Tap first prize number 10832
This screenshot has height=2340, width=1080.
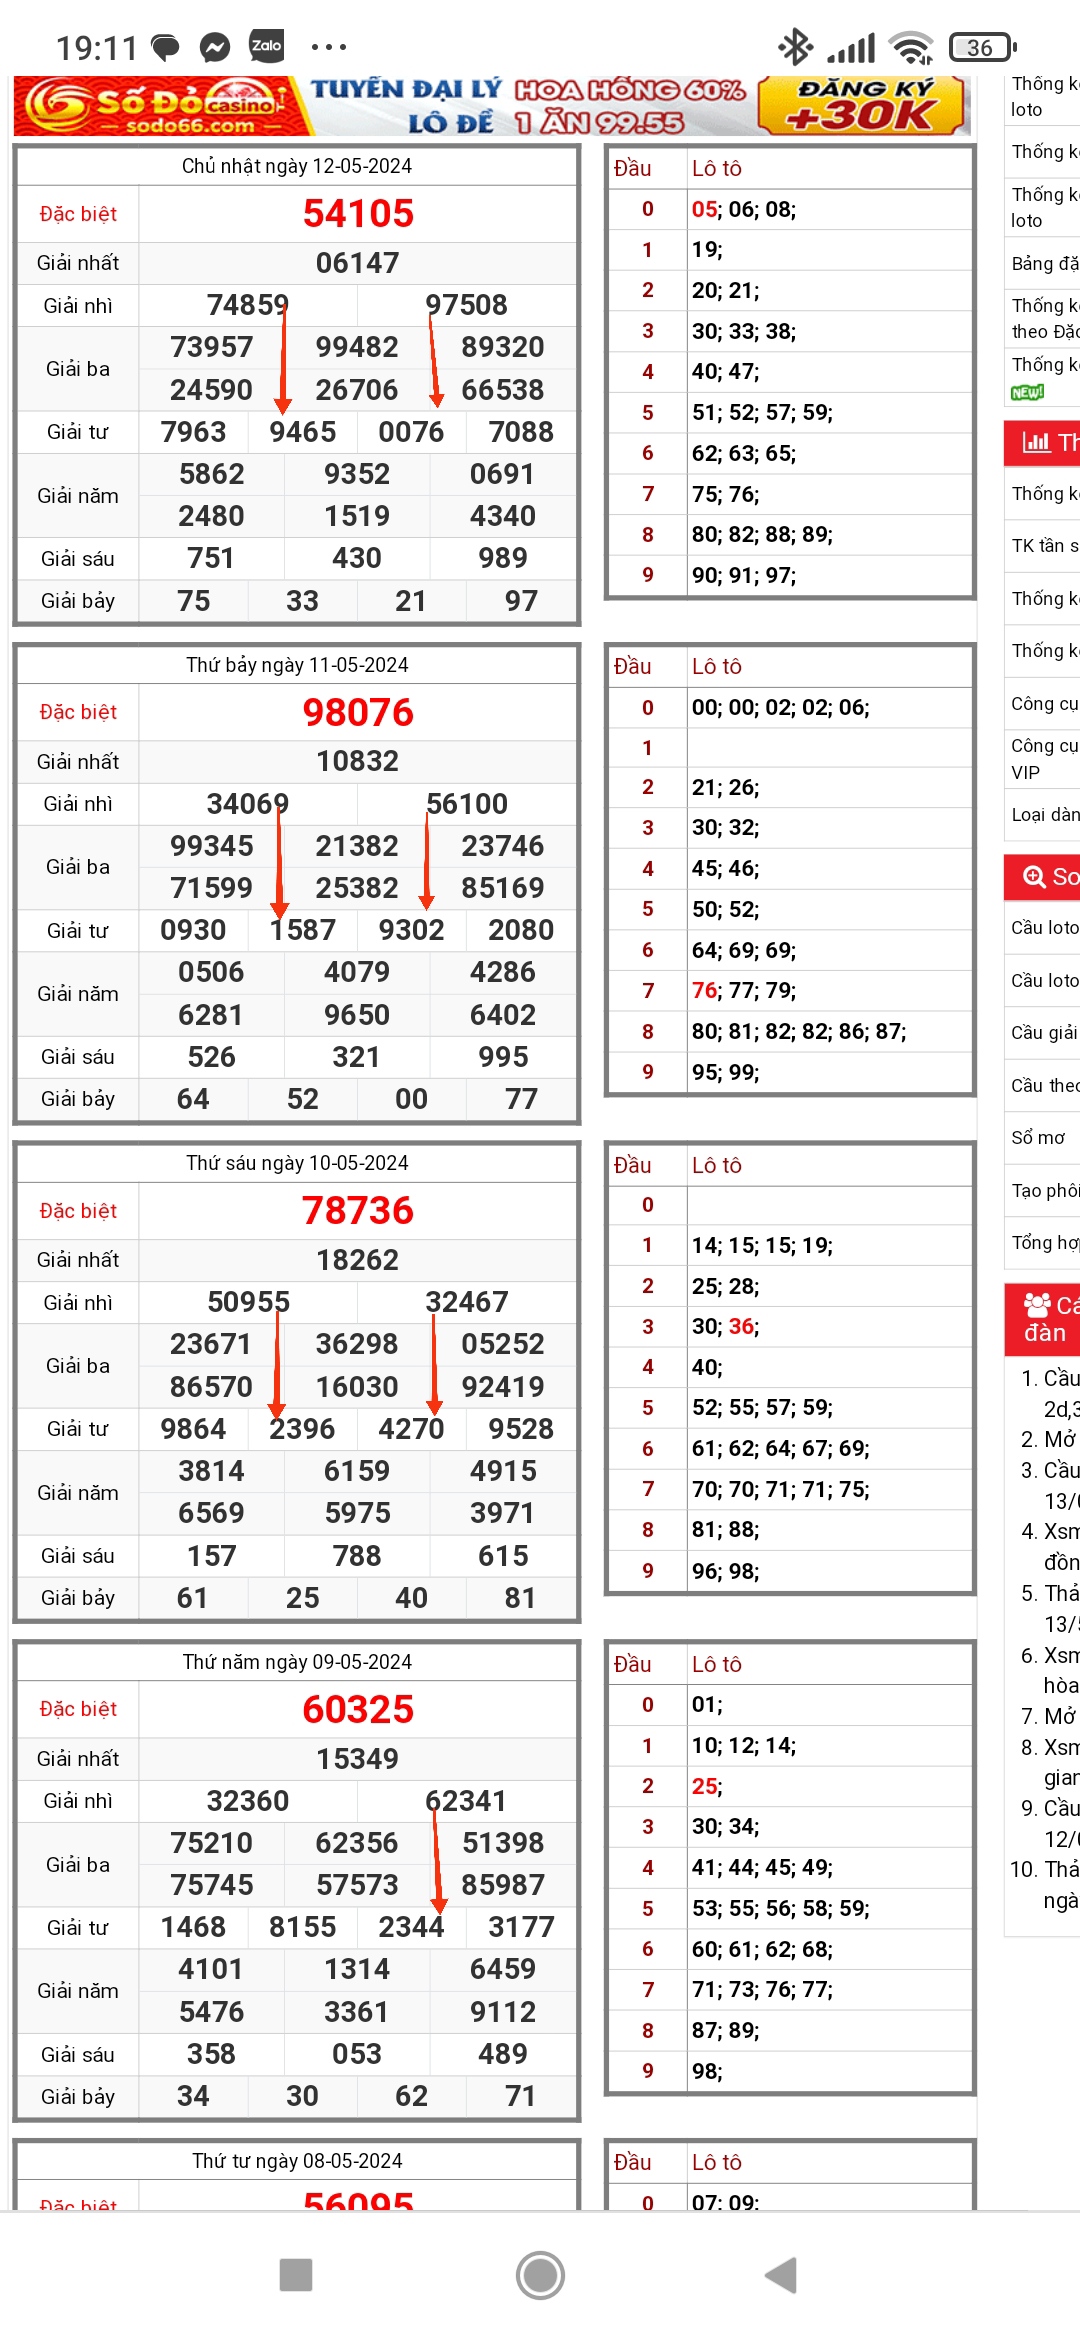pyautogui.click(x=358, y=761)
